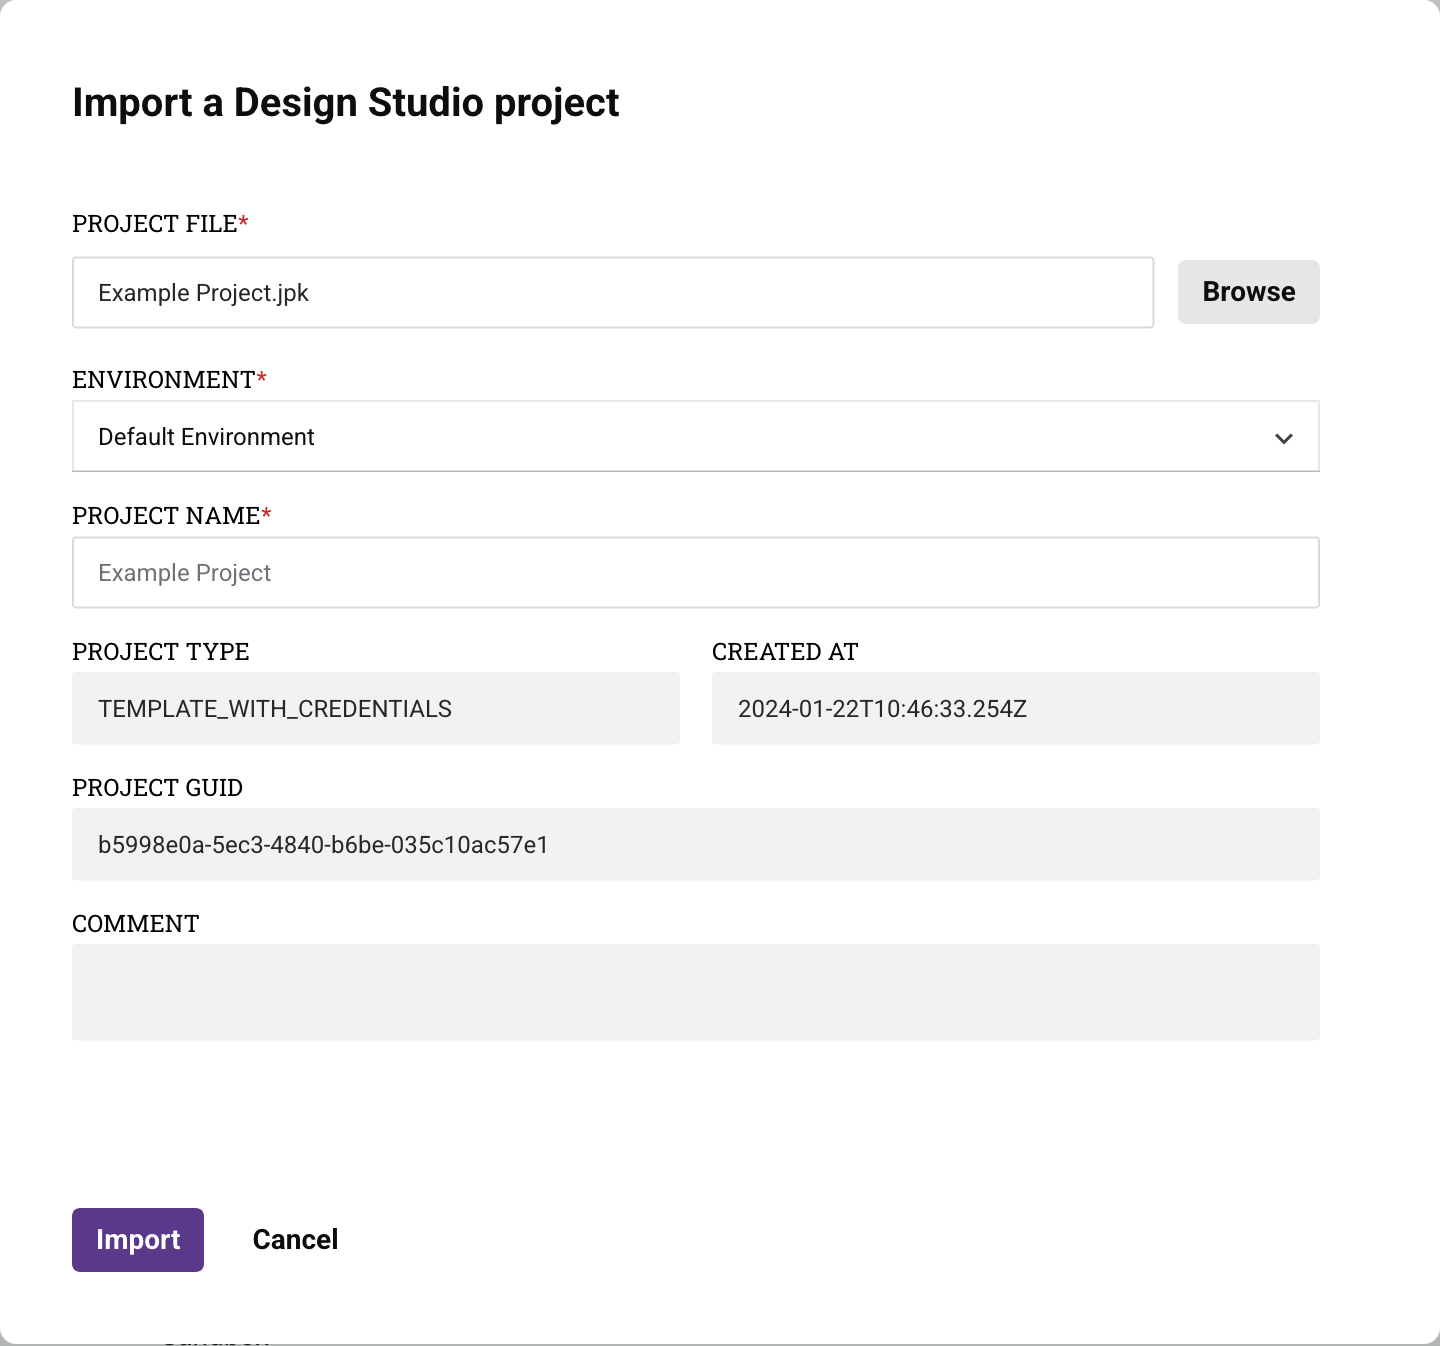Click the Created At timestamp field
The width and height of the screenshot is (1440, 1346).
(1015, 708)
